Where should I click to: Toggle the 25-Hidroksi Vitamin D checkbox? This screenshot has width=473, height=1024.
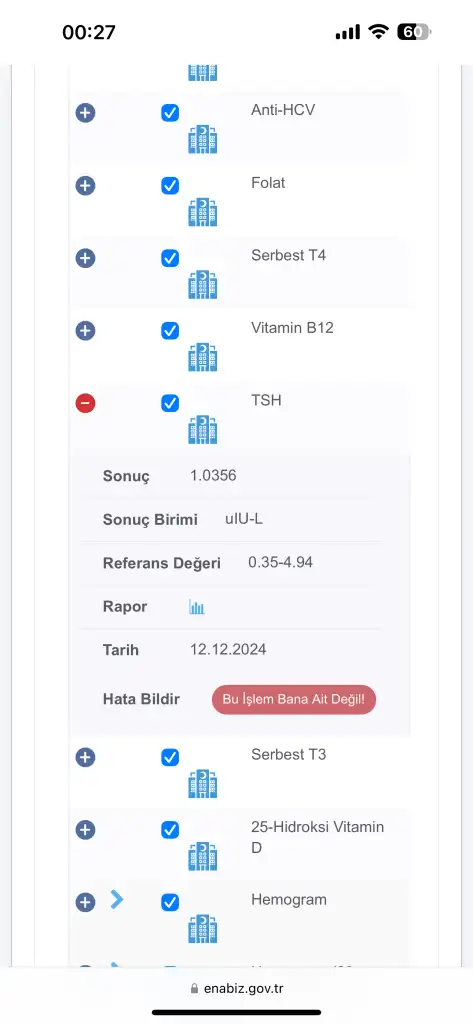click(170, 830)
